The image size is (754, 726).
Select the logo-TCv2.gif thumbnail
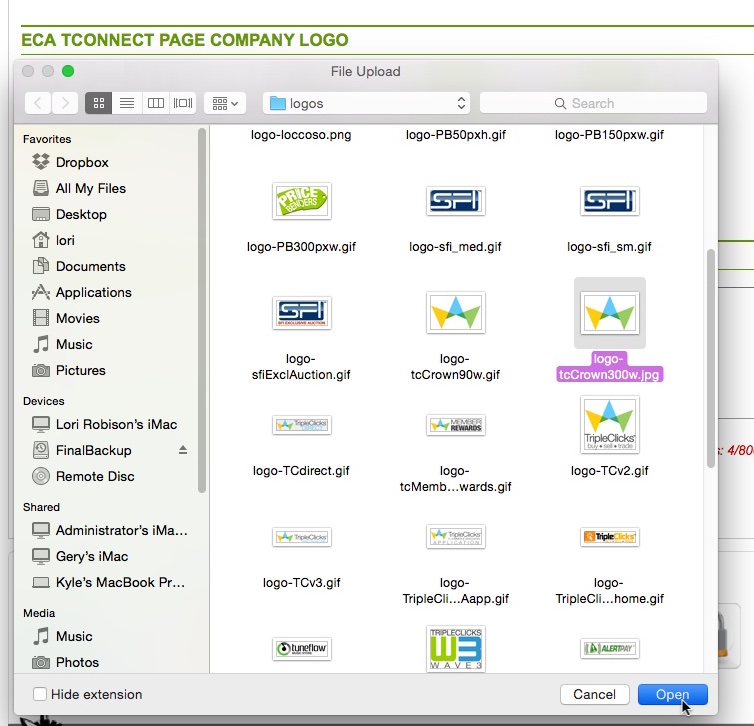click(610, 424)
